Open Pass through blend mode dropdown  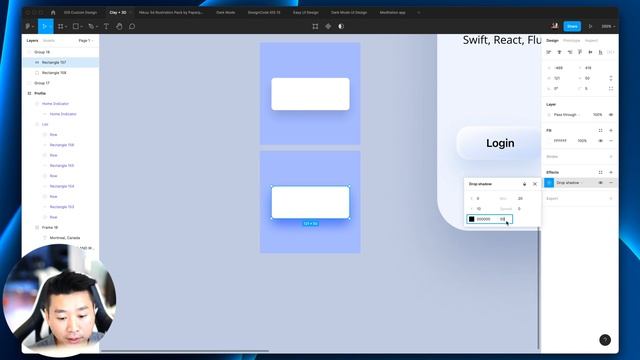click(567, 115)
